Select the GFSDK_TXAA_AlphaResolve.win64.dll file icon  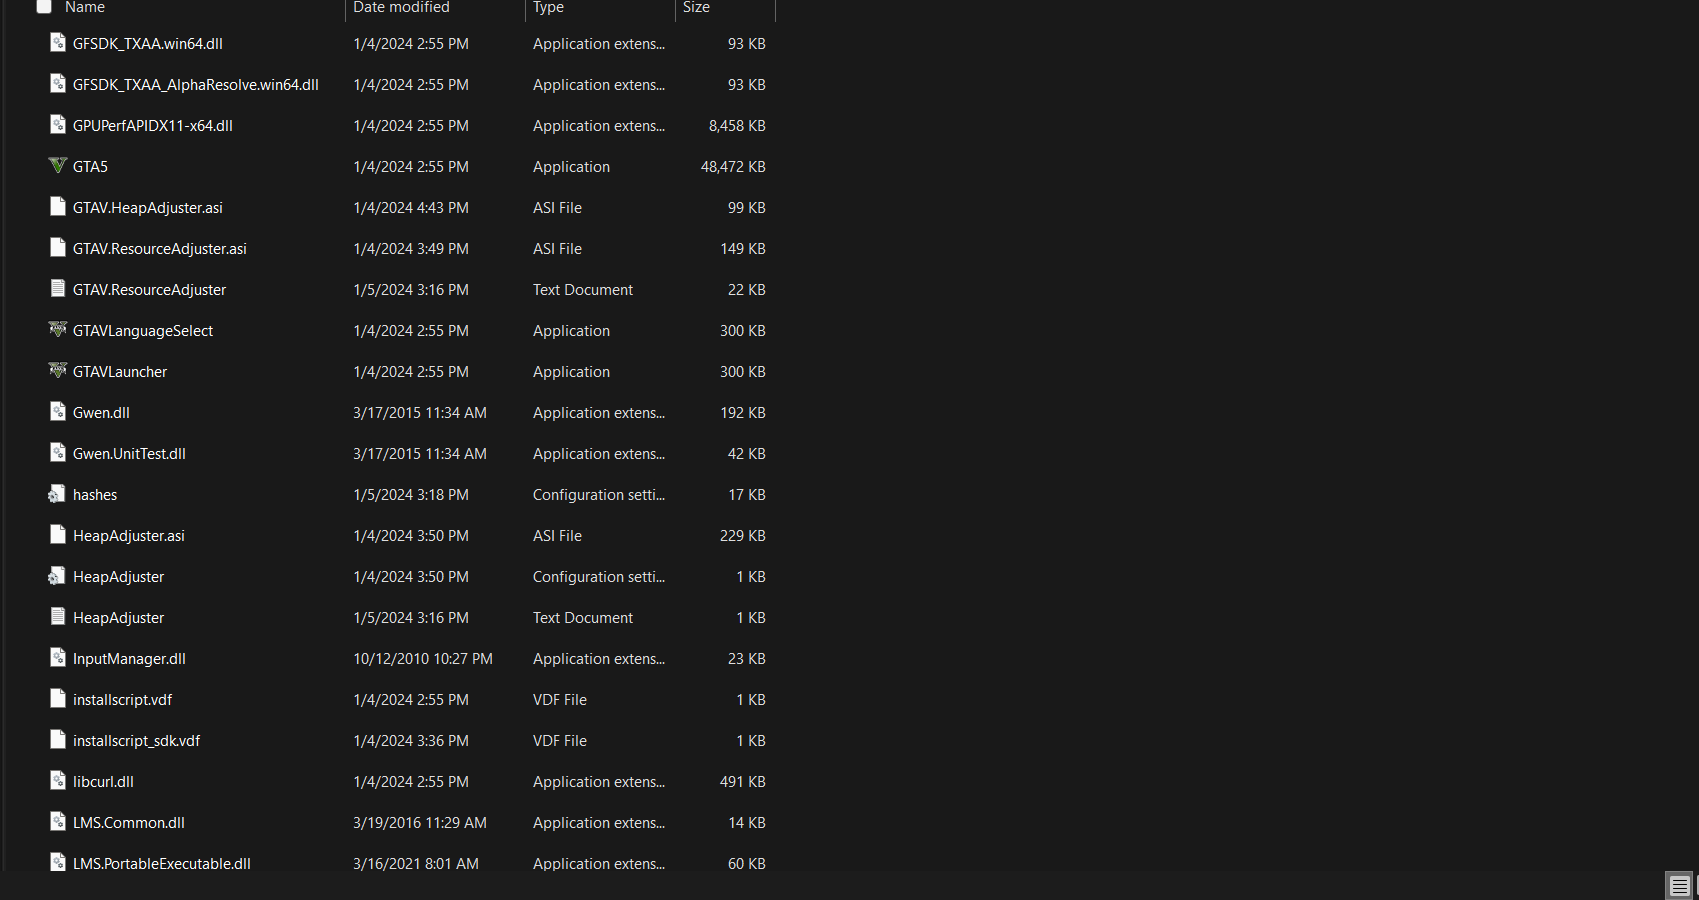point(58,84)
